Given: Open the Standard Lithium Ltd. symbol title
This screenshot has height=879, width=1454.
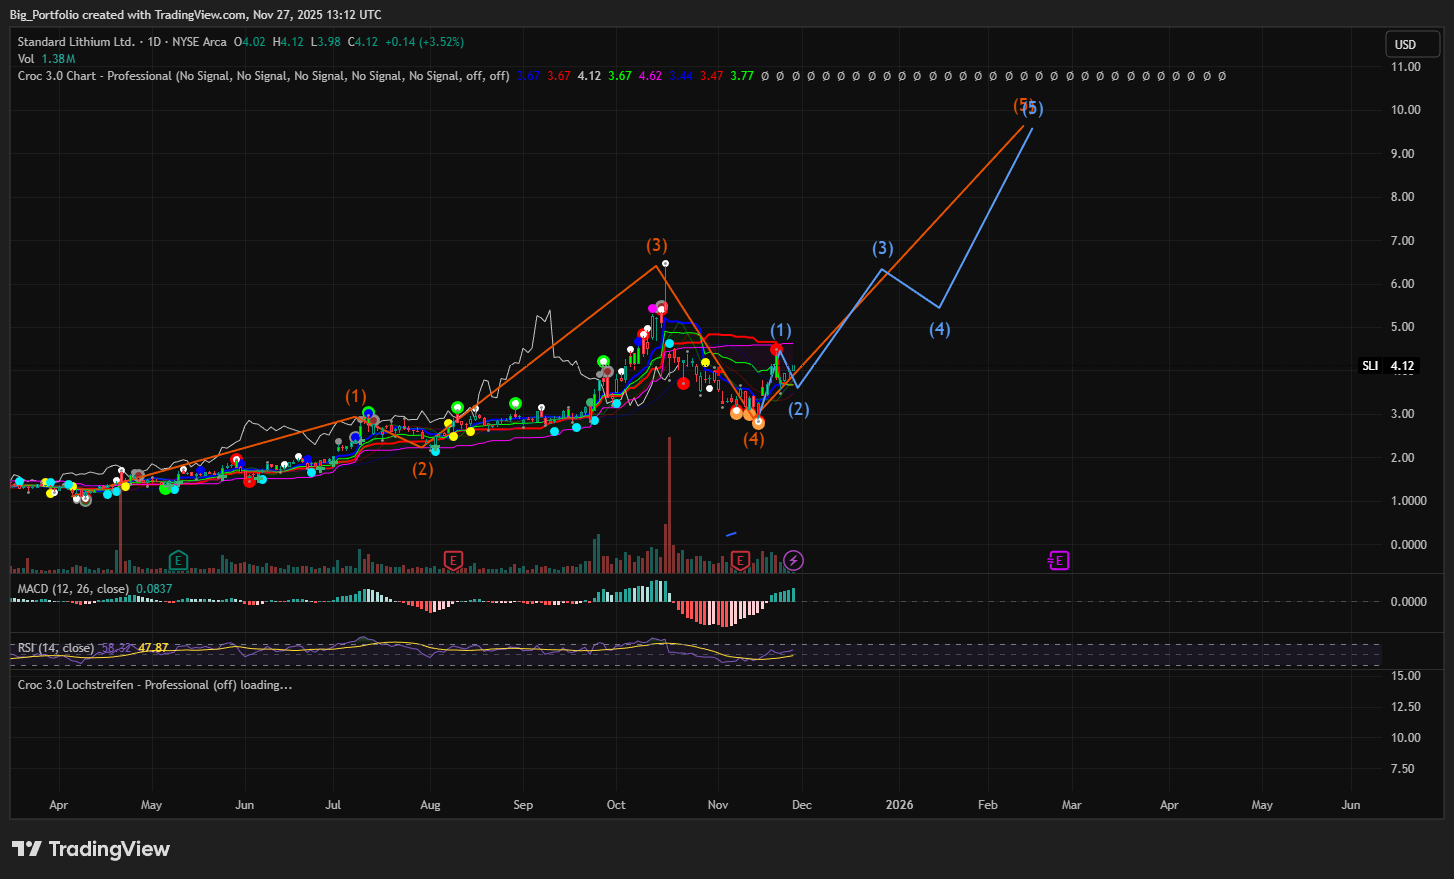Looking at the screenshot, I should coord(76,42).
